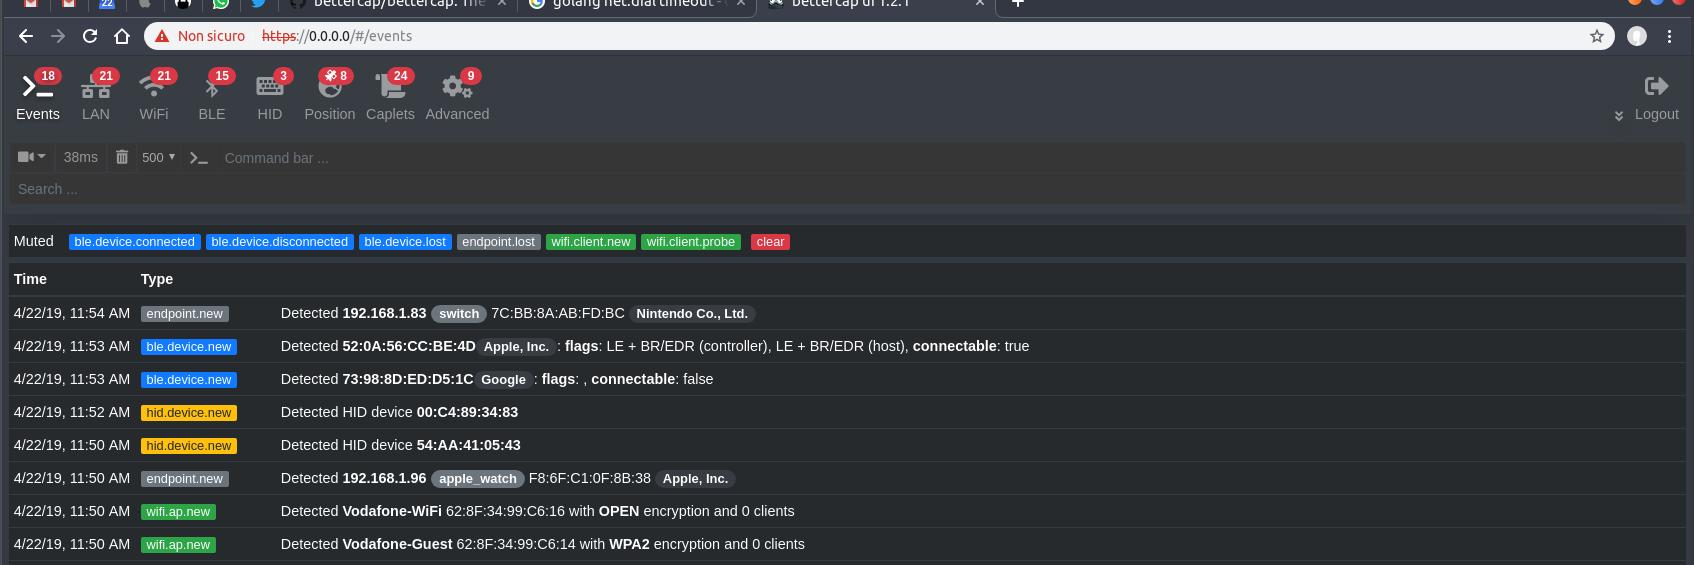The image size is (1694, 565).
Task: Open the session recording camera dropdown
Action: pyautogui.click(x=32, y=157)
